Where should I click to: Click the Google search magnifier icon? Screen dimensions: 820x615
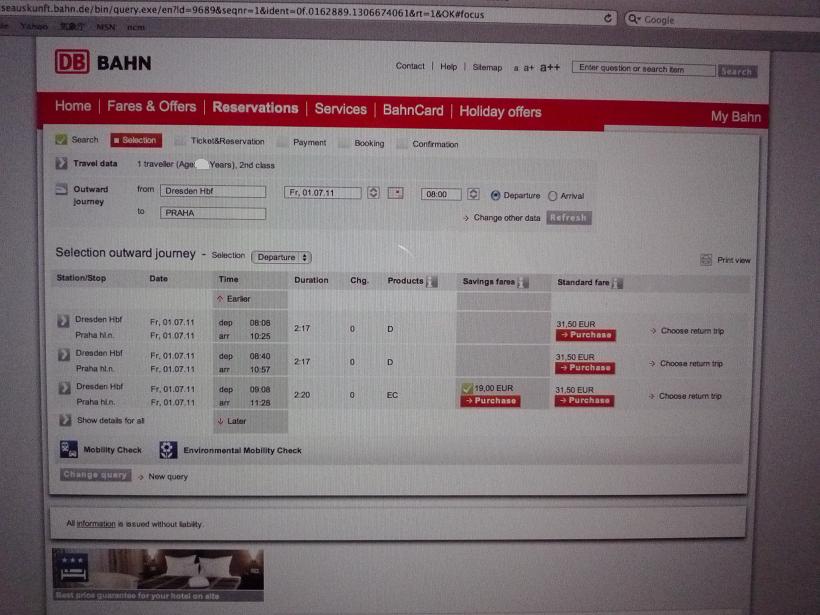pos(633,19)
